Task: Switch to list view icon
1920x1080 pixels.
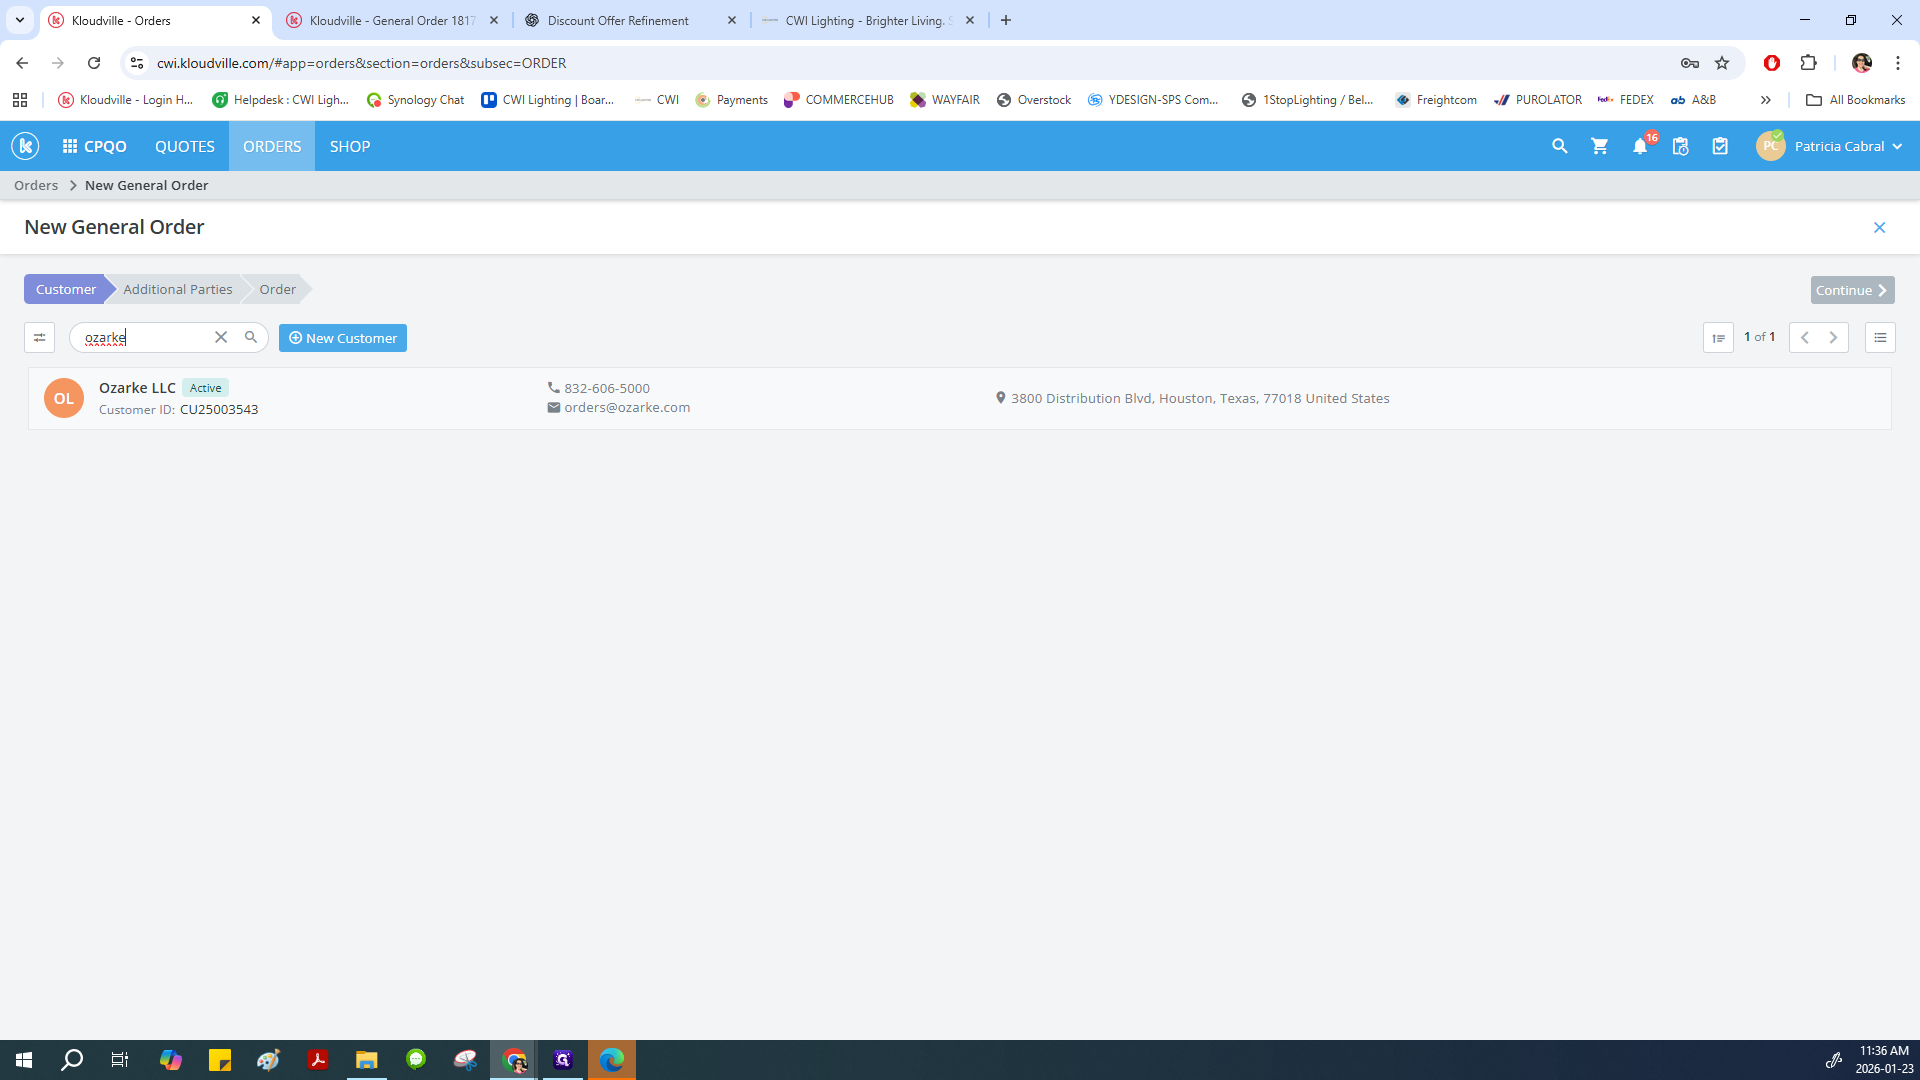Action: click(x=1880, y=338)
